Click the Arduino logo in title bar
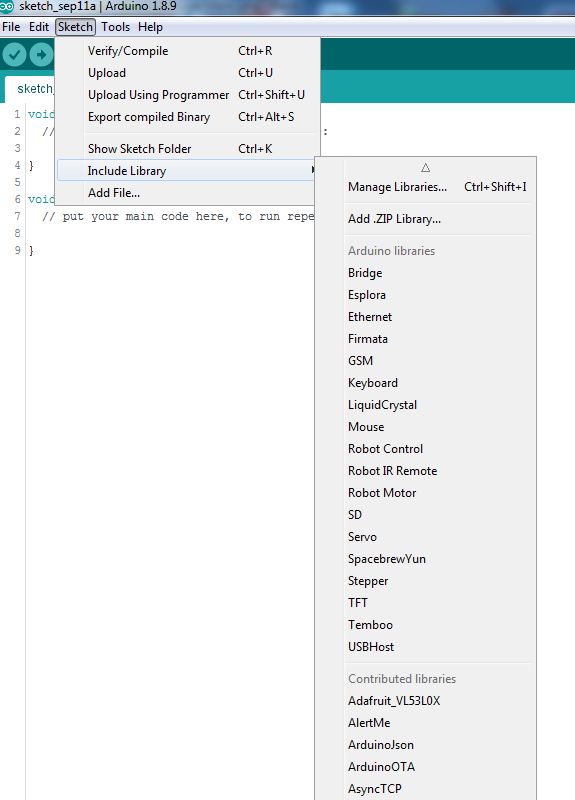This screenshot has height=800, width=575. 7,7
